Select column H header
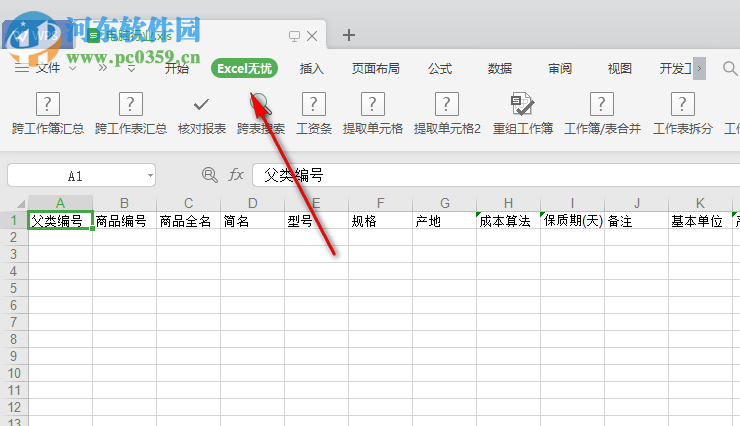This screenshot has height=426, width=740. [x=508, y=203]
